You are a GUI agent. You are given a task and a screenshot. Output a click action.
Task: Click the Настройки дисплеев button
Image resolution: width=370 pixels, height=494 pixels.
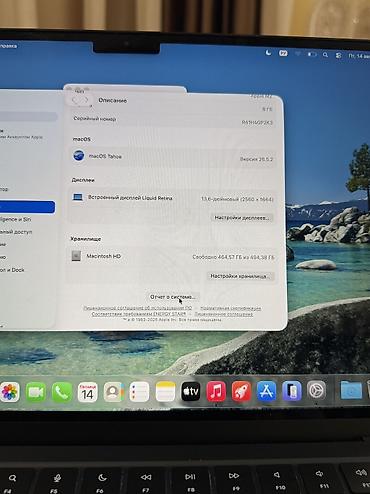pyautogui.click(x=242, y=218)
